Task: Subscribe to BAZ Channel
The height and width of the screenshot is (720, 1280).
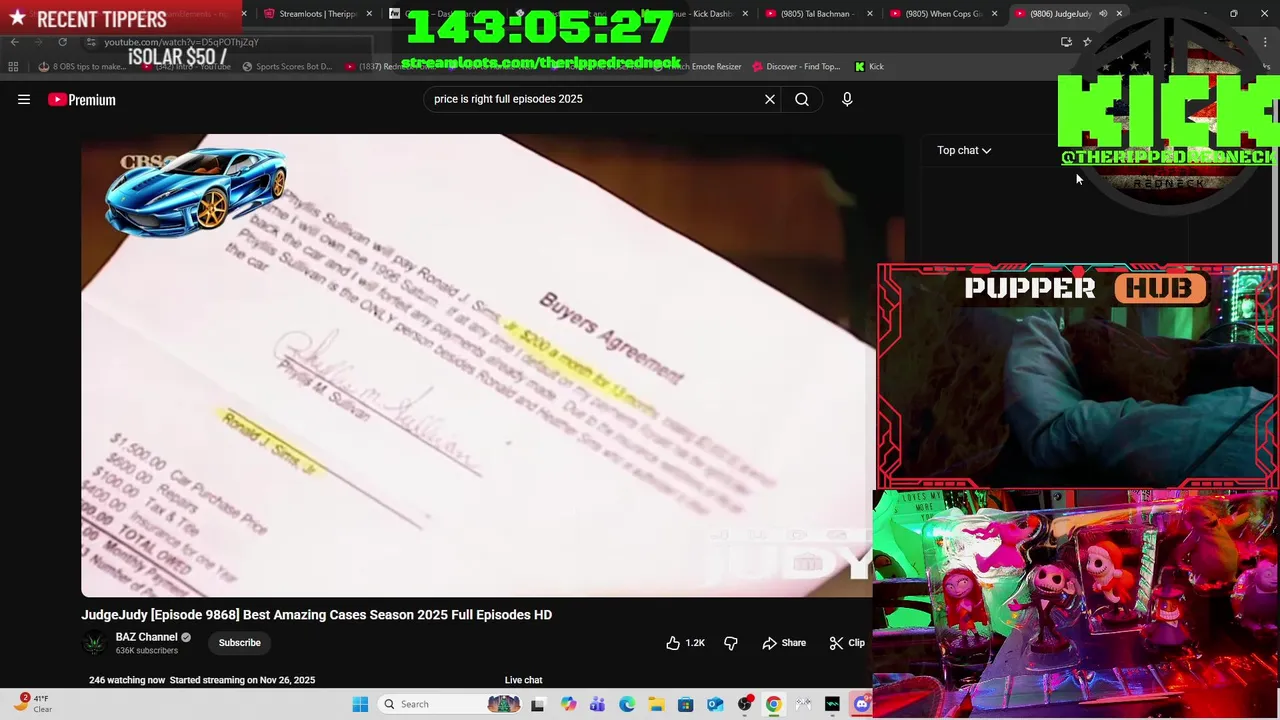Action: click(240, 643)
